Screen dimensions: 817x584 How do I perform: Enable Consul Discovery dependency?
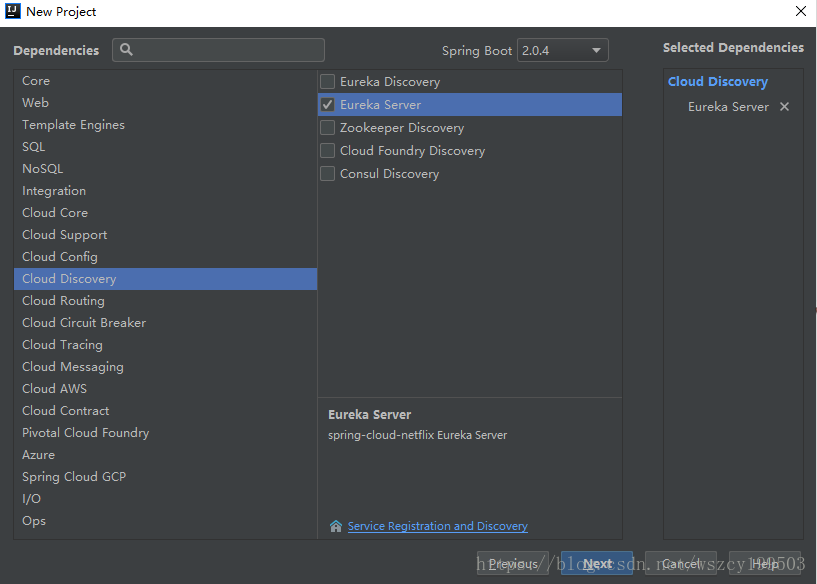coord(327,173)
